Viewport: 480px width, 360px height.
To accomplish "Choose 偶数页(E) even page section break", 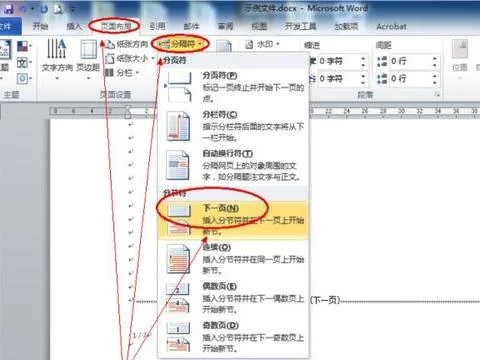I will 233,298.
